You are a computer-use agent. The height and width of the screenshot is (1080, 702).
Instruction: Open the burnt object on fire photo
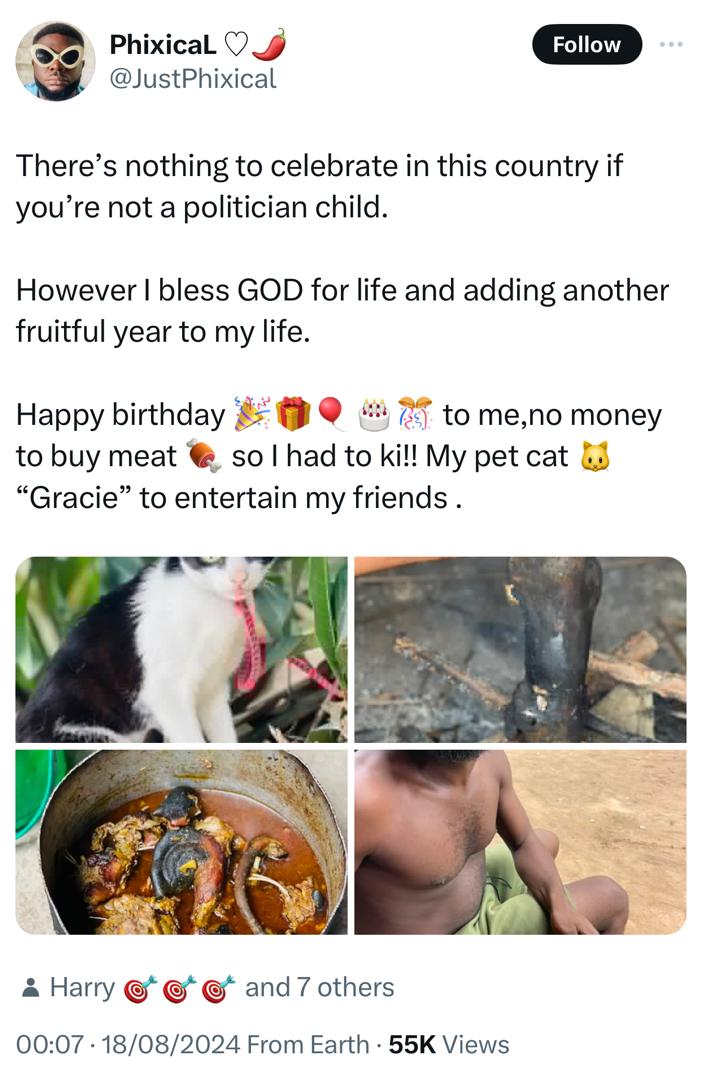tap(520, 649)
